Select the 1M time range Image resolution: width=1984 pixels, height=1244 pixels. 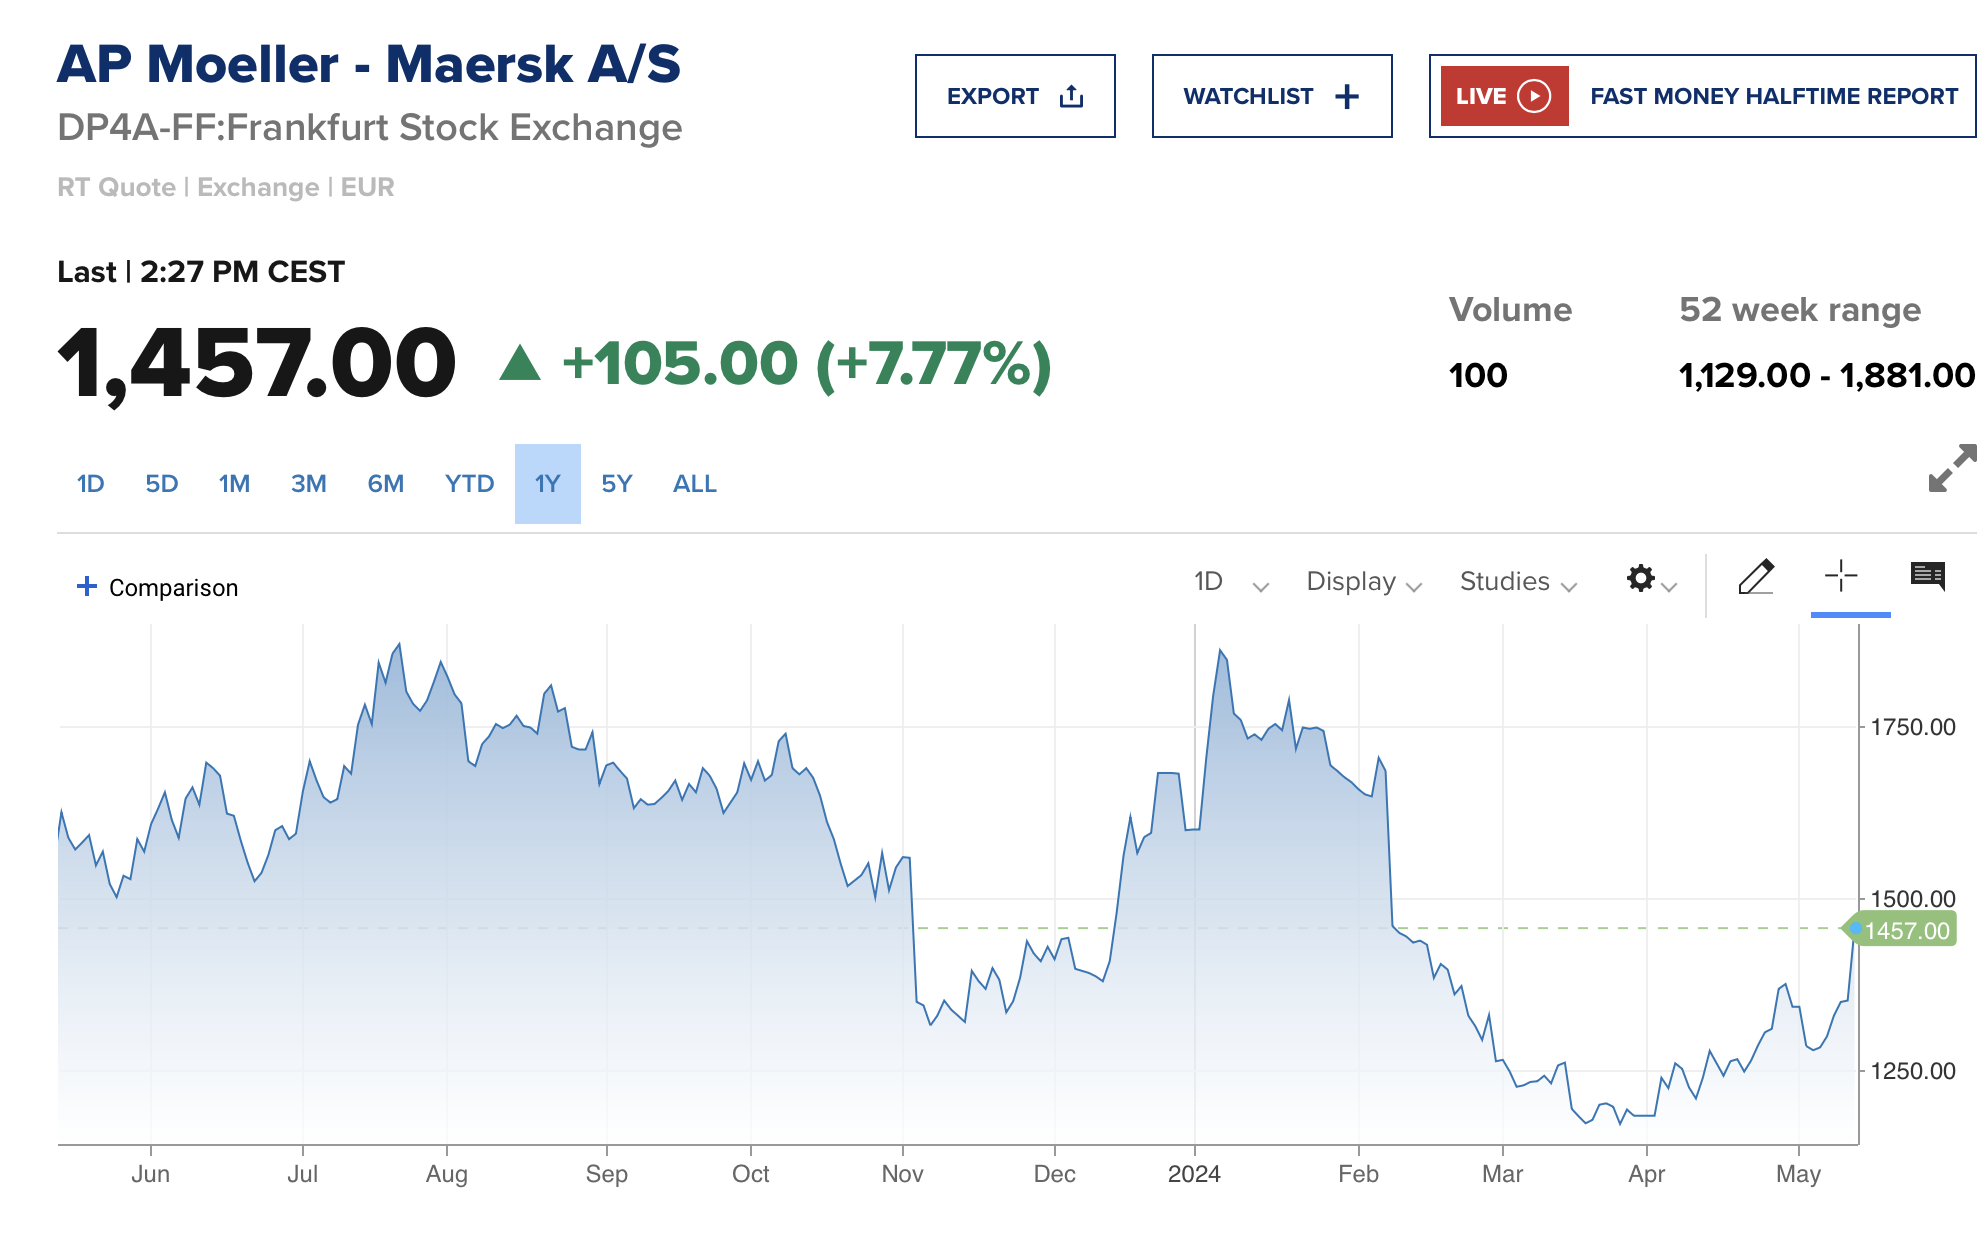(x=234, y=484)
